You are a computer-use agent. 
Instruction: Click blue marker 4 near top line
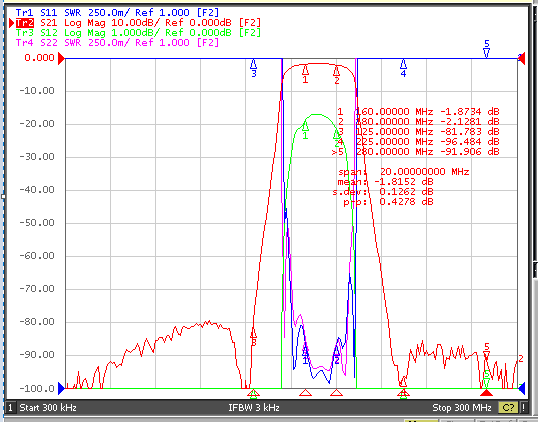pos(404,68)
